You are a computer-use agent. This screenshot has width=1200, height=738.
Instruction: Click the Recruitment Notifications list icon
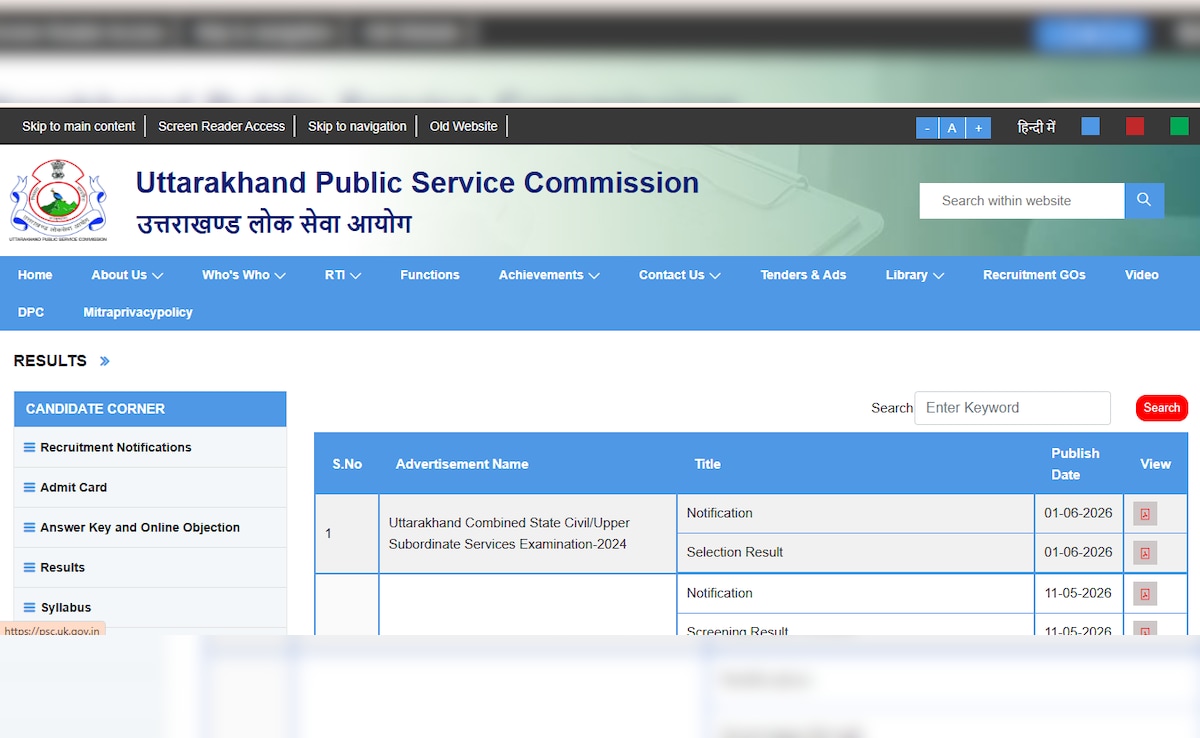[x=30, y=447]
